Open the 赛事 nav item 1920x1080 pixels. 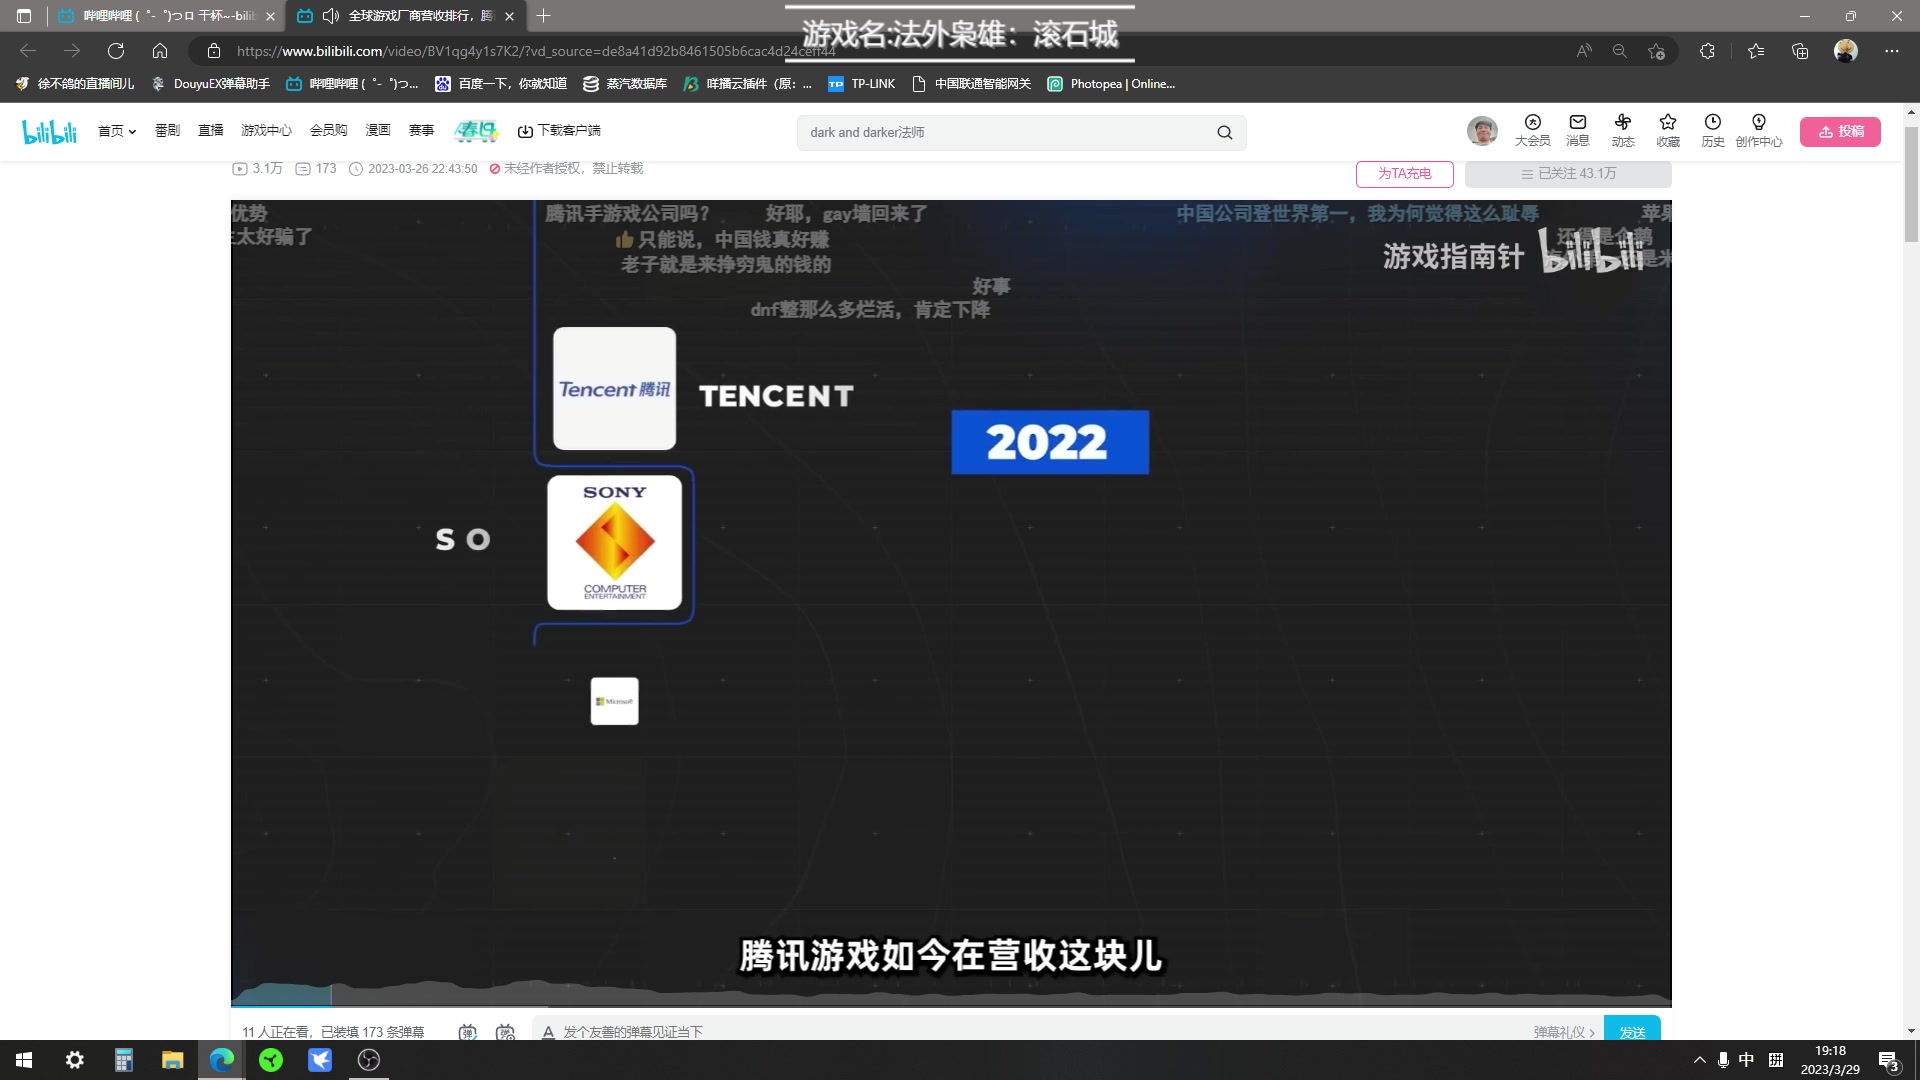click(x=421, y=131)
